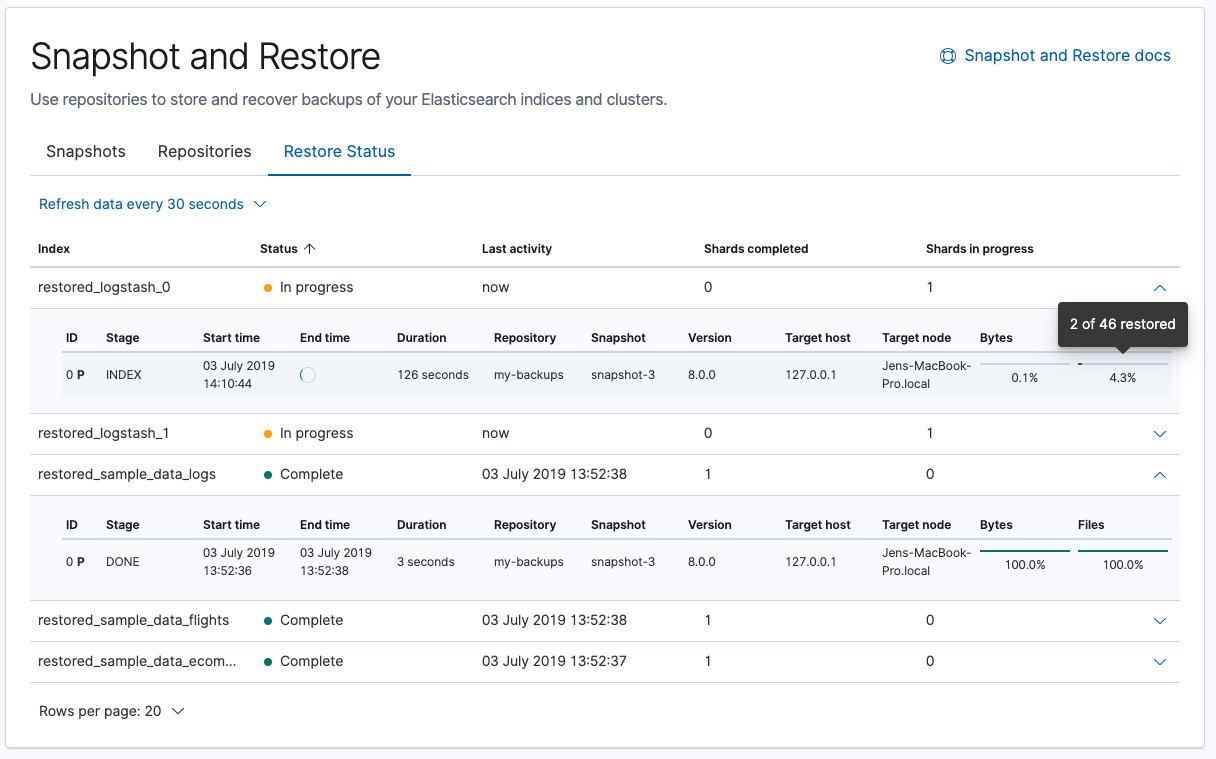Click the ascending sort arrow on Status column
The width and height of the screenshot is (1216, 759).
coord(310,248)
